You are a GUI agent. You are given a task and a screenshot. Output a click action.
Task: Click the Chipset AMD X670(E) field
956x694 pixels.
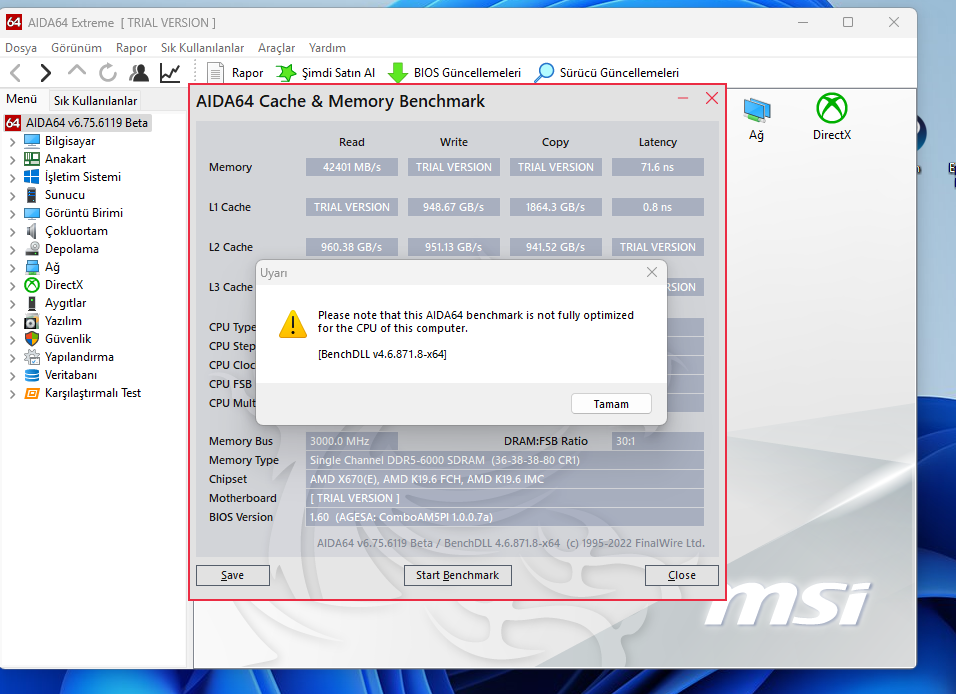(x=505, y=479)
